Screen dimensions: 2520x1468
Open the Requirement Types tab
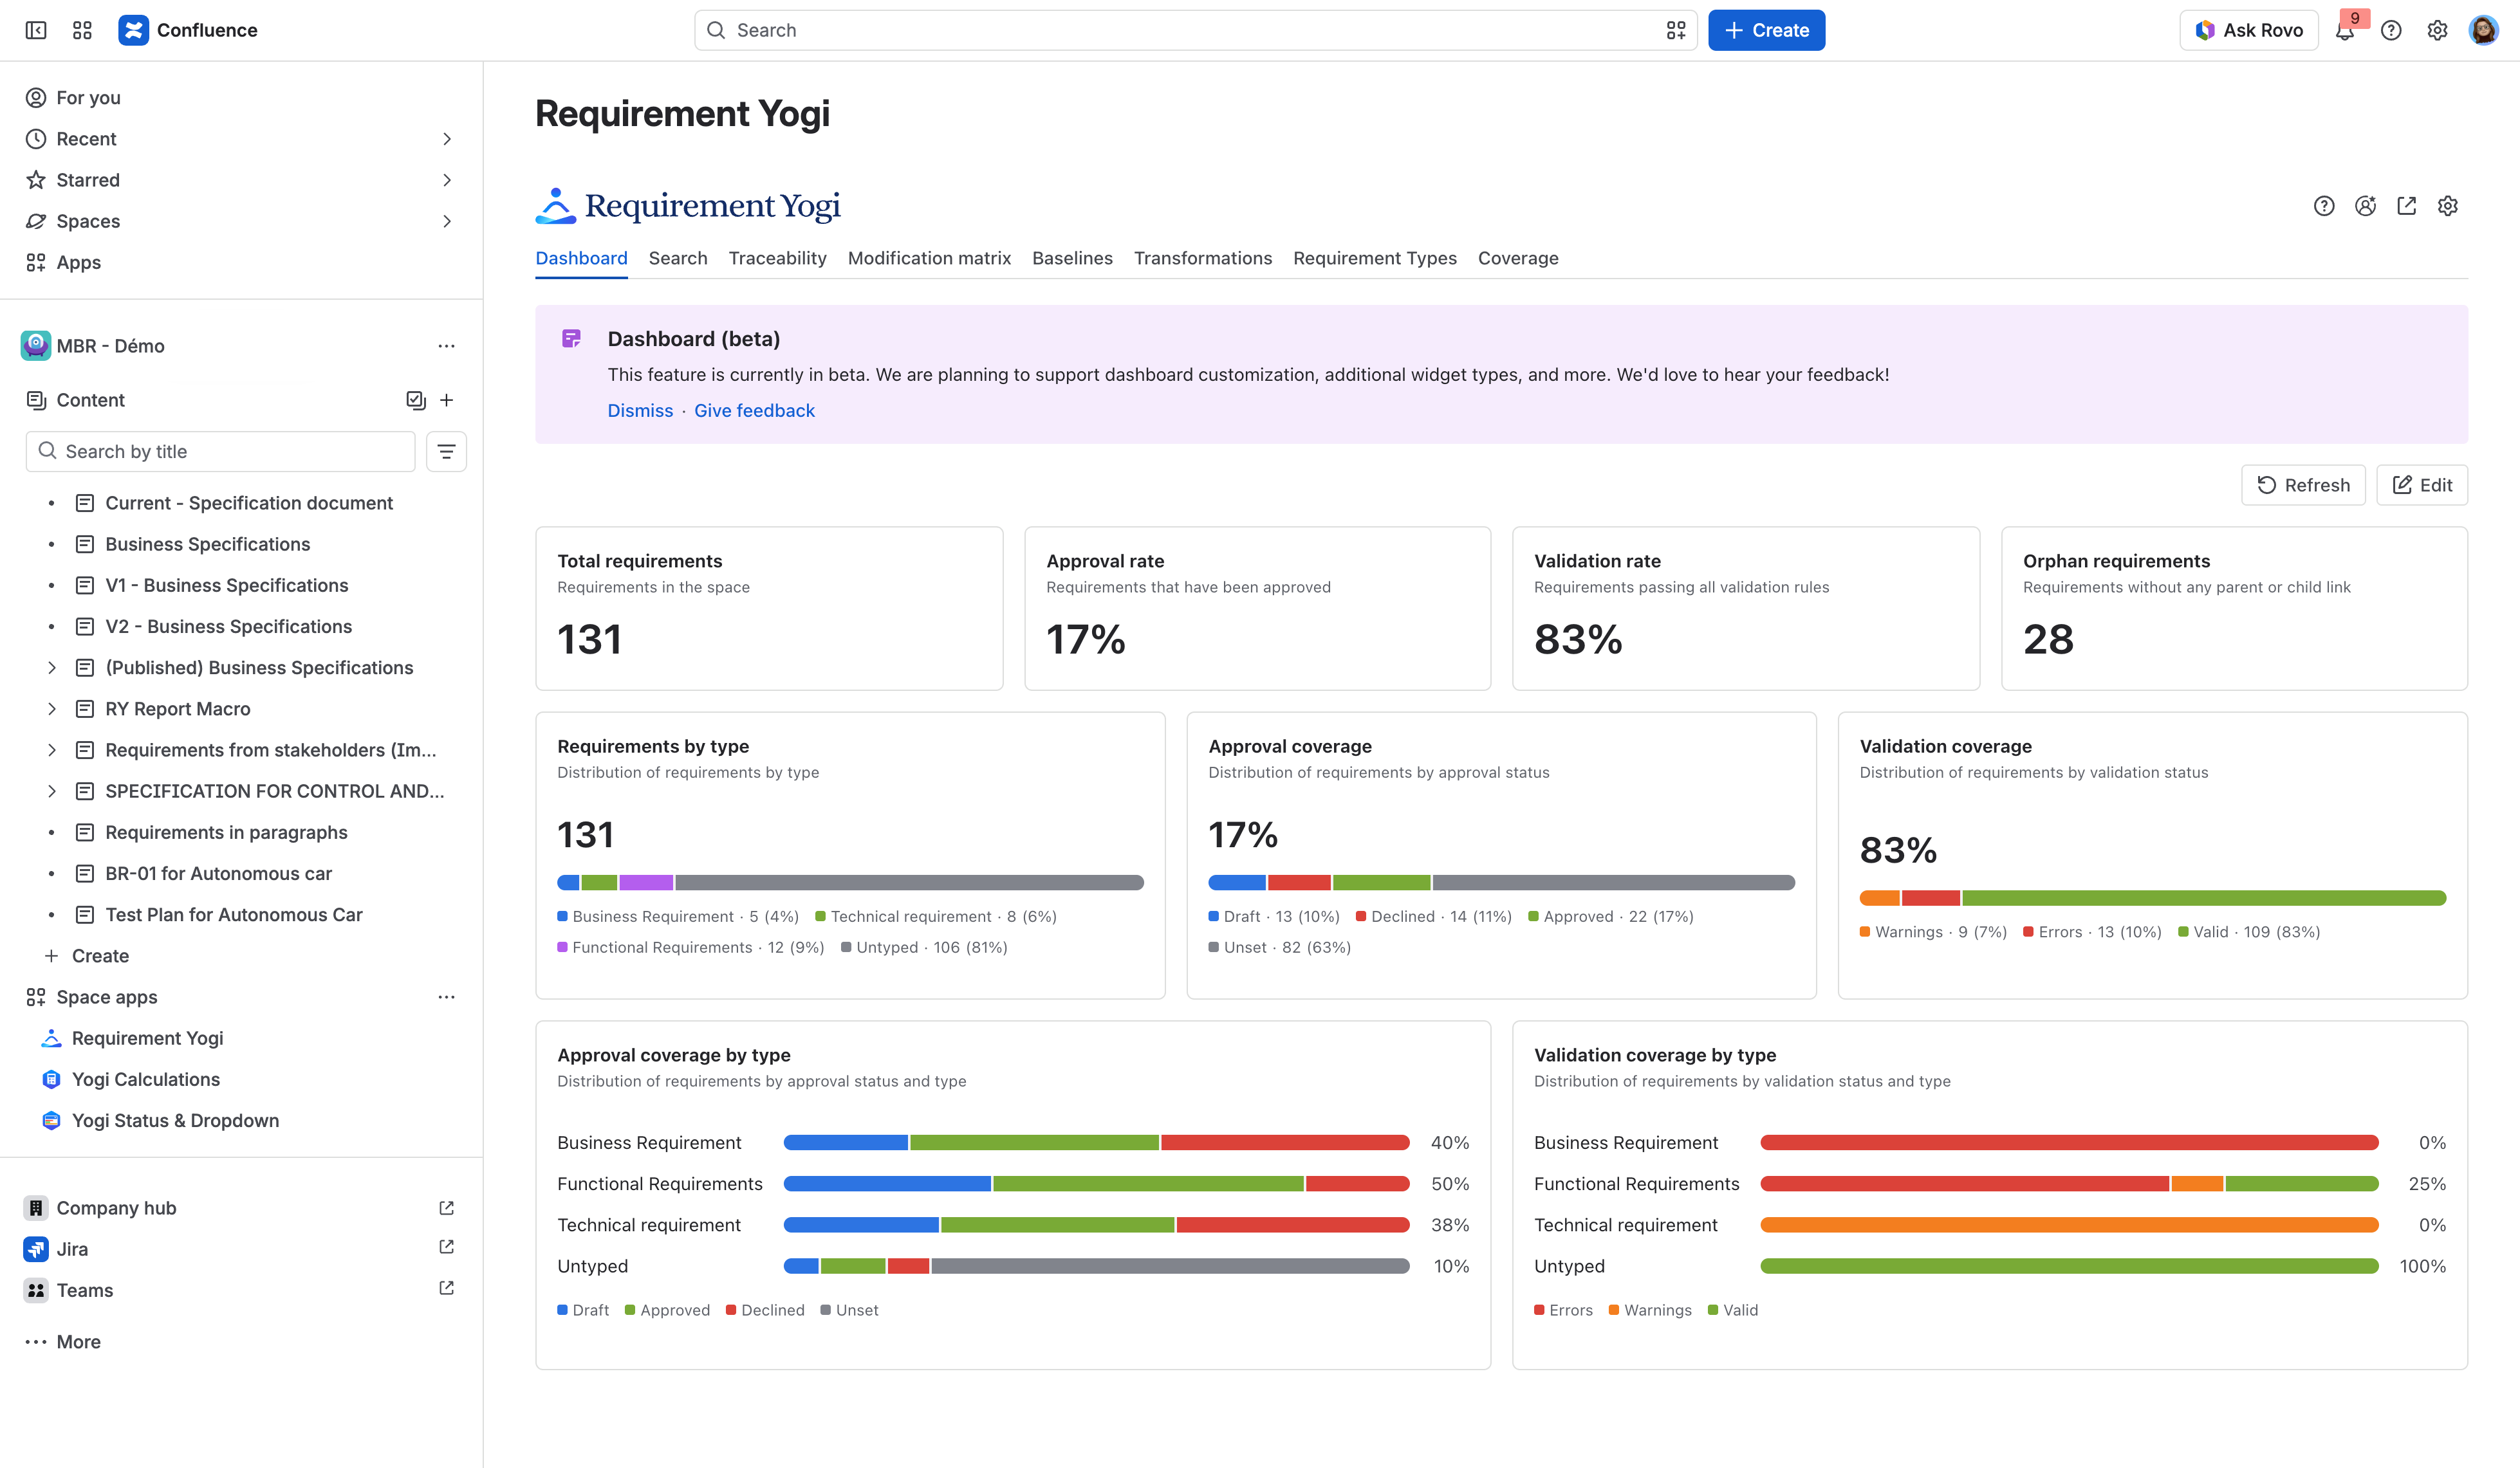[x=1375, y=258]
